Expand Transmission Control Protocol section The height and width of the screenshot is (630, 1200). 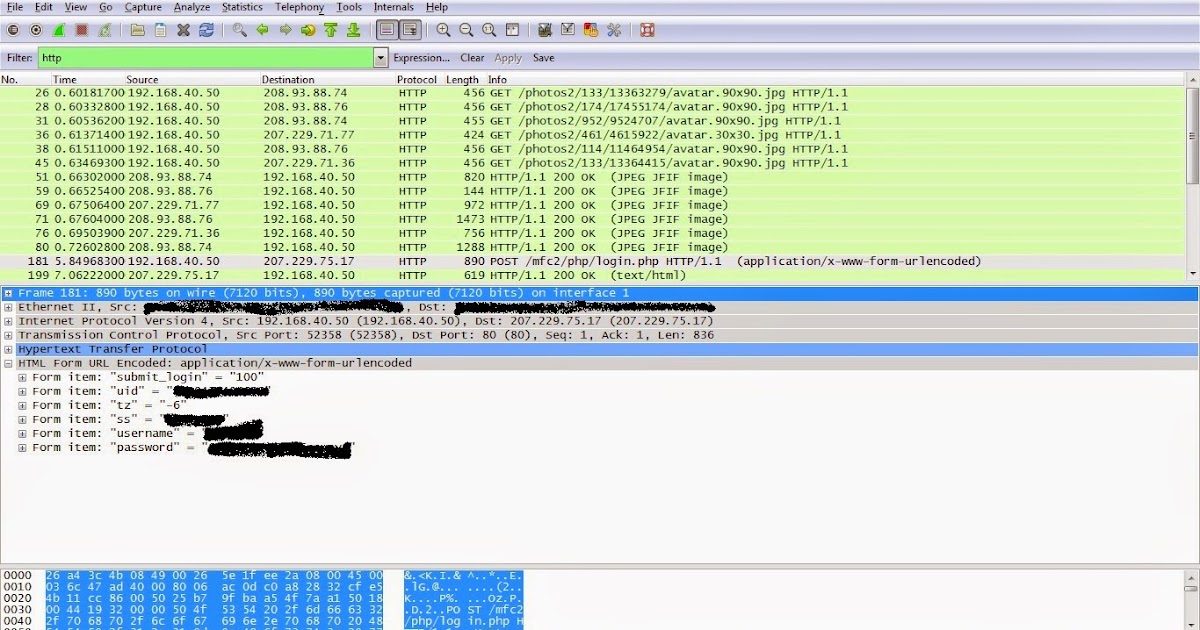click(x=8, y=335)
